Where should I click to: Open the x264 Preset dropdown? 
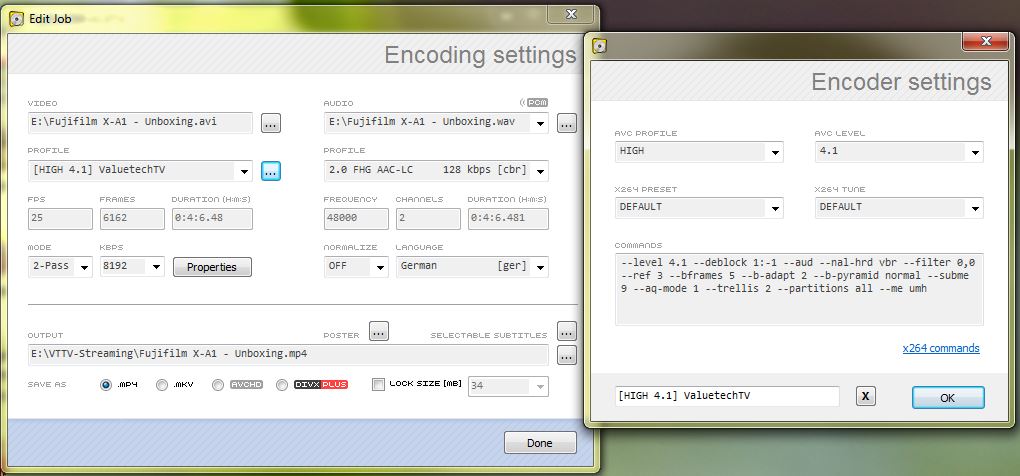[x=773, y=208]
